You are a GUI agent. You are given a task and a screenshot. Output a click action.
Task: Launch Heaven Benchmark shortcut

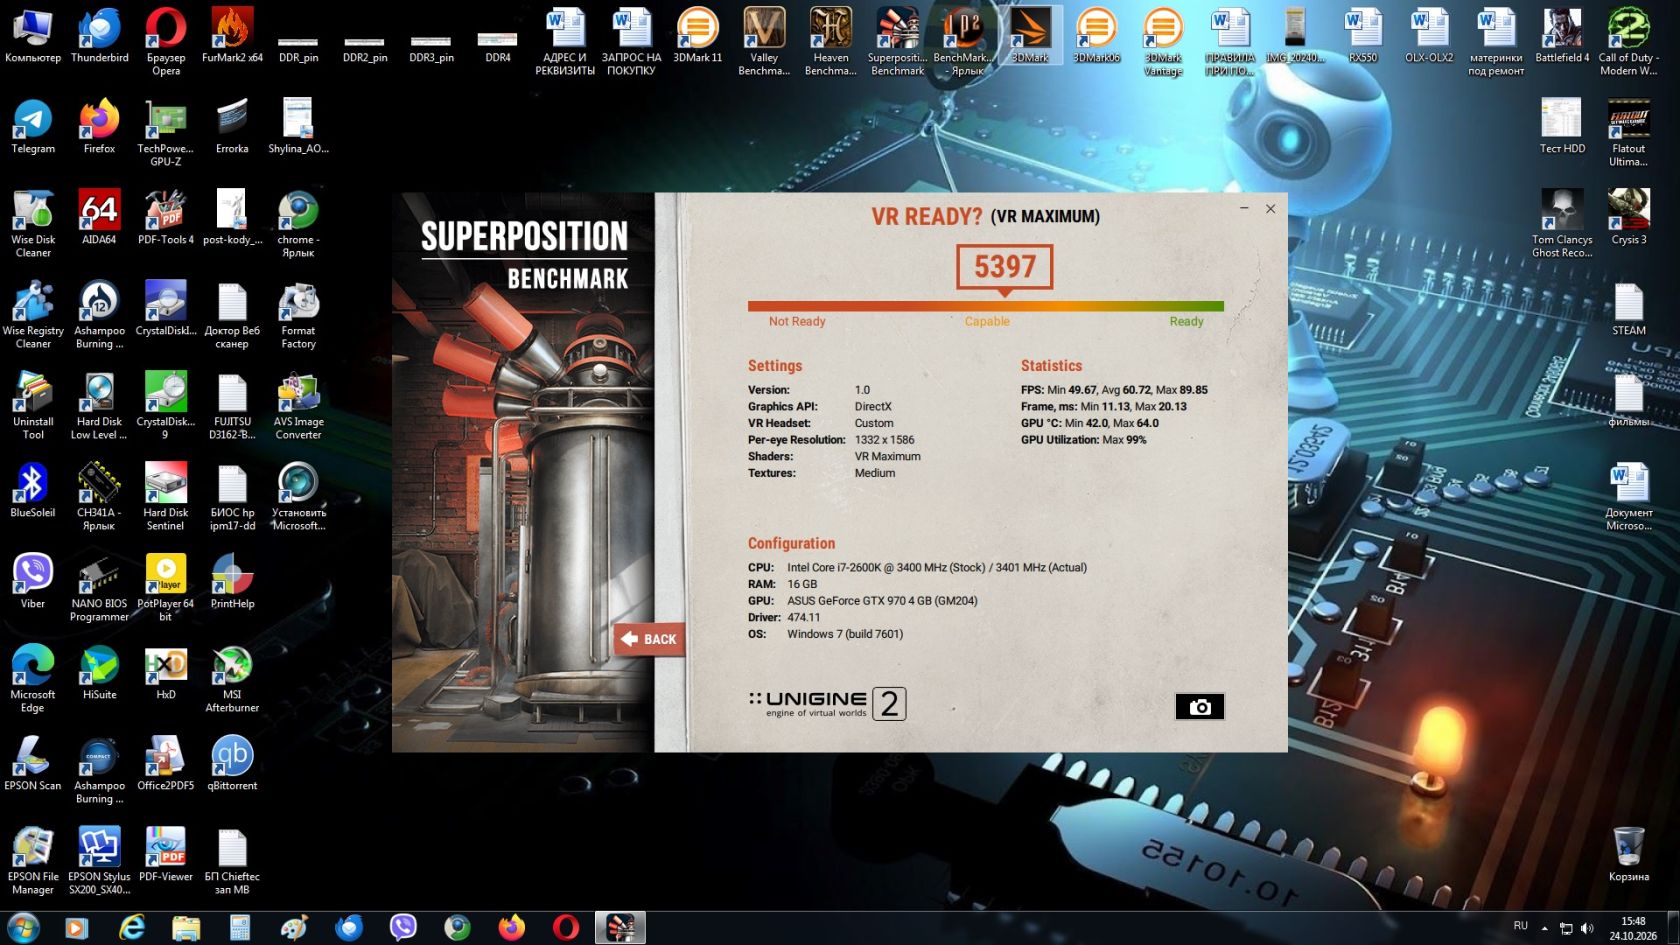click(x=831, y=42)
